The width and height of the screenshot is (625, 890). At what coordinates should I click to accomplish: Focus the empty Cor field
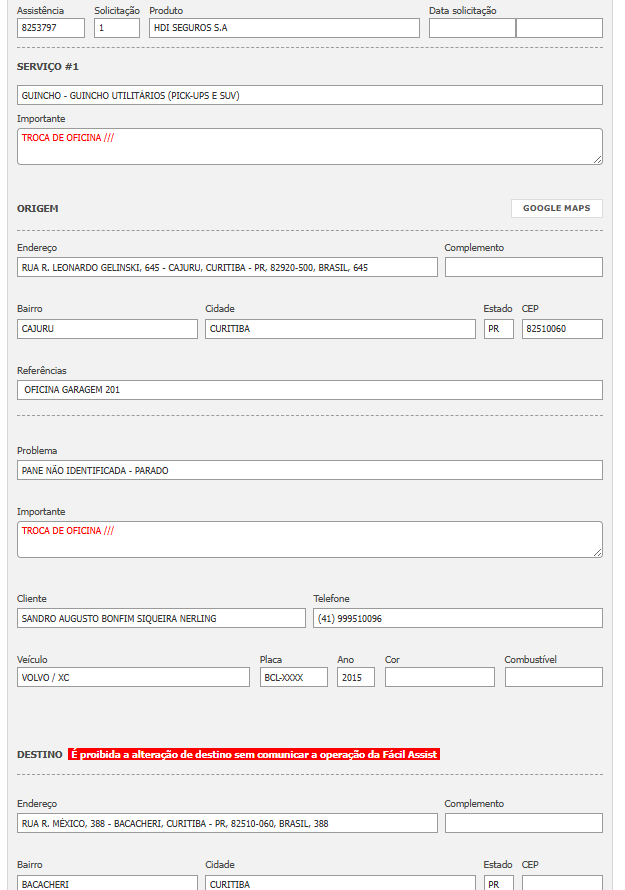pyautogui.click(x=439, y=677)
